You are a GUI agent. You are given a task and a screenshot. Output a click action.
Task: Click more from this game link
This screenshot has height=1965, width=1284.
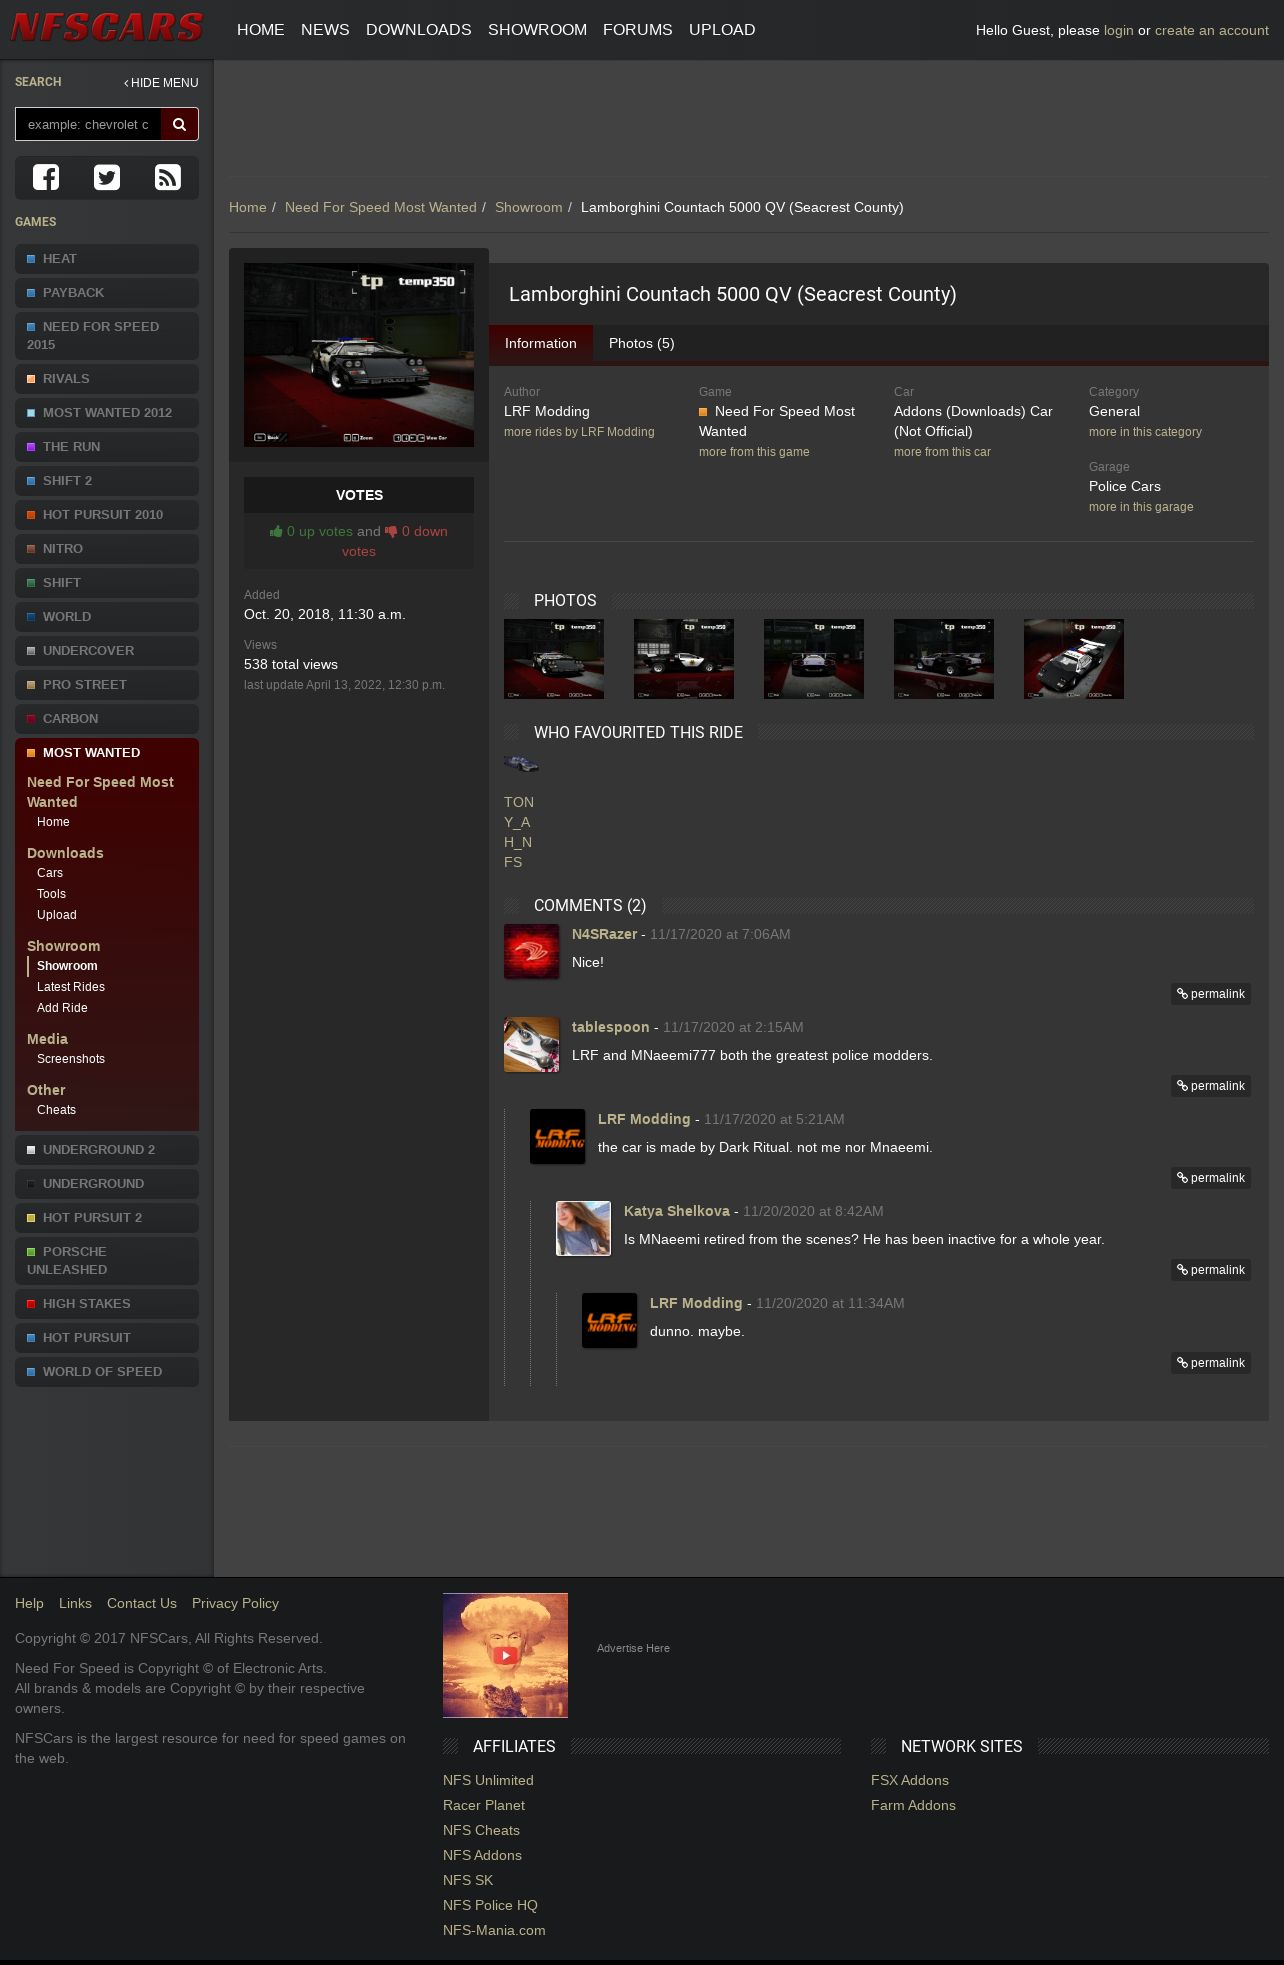point(754,452)
